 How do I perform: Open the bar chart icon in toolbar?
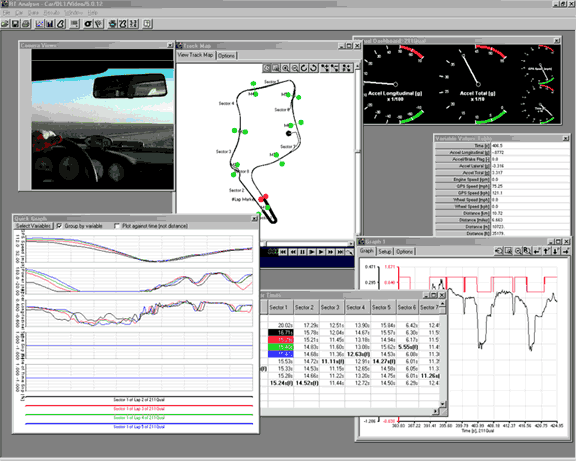tap(50, 24)
